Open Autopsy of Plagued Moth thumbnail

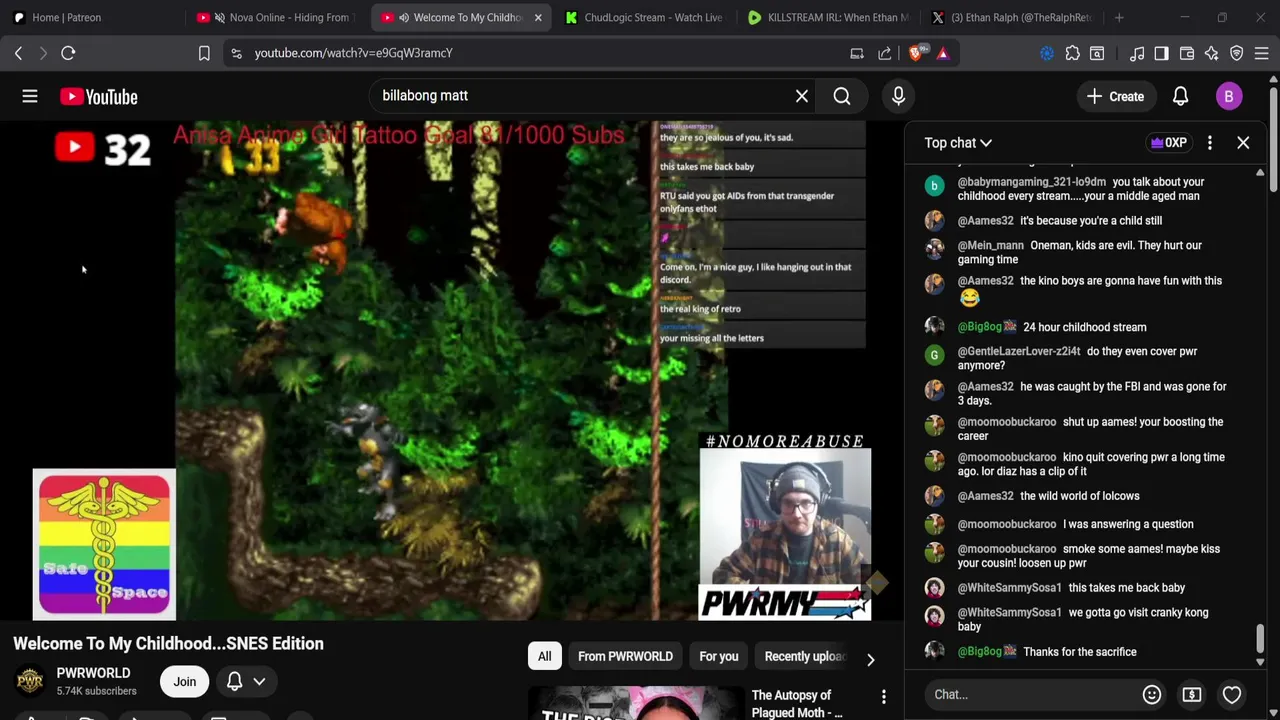coord(635,704)
